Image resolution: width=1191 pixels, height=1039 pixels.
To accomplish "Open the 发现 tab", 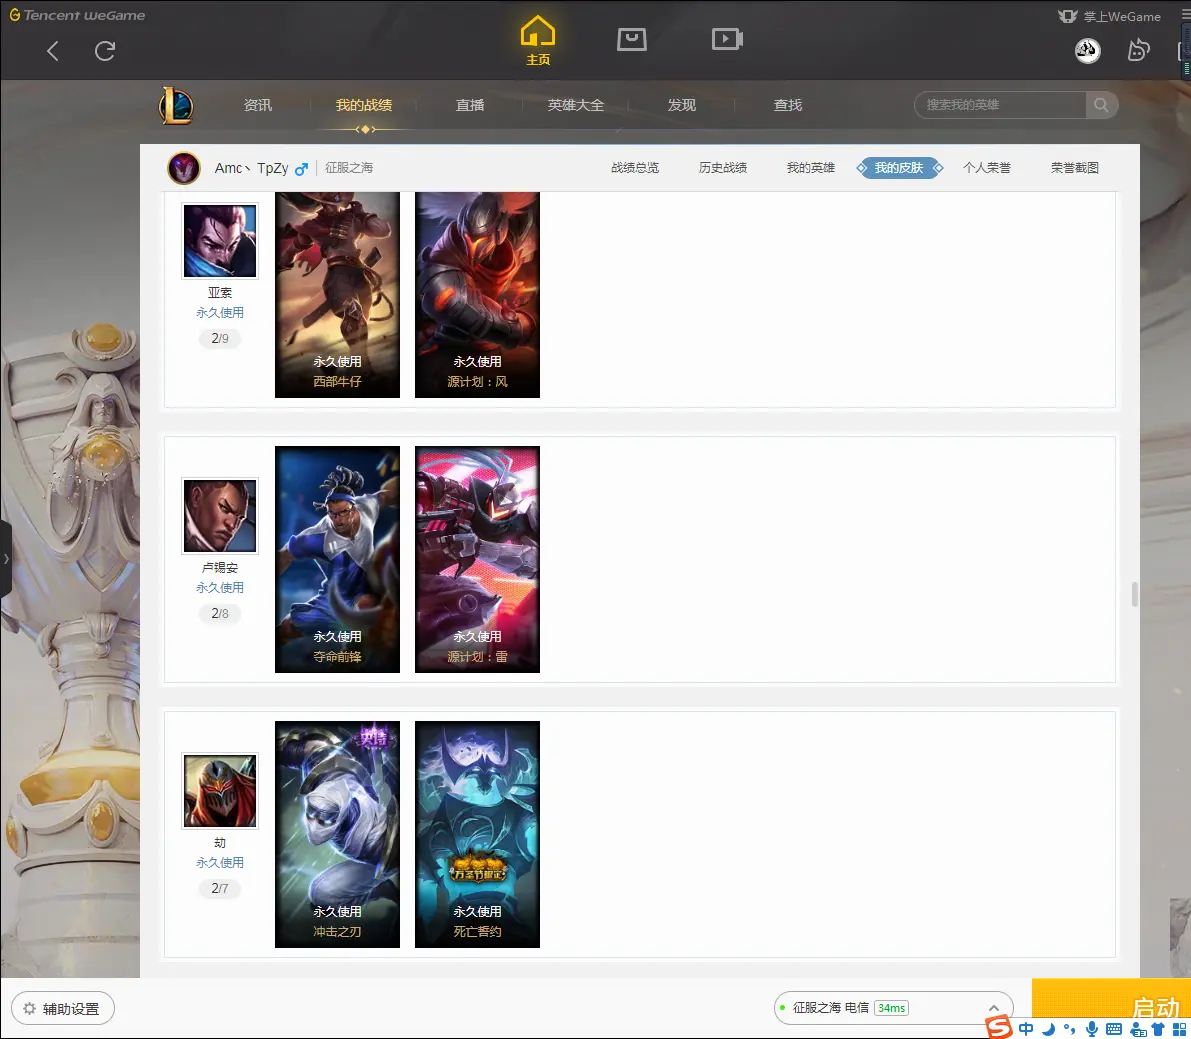I will 681,105.
